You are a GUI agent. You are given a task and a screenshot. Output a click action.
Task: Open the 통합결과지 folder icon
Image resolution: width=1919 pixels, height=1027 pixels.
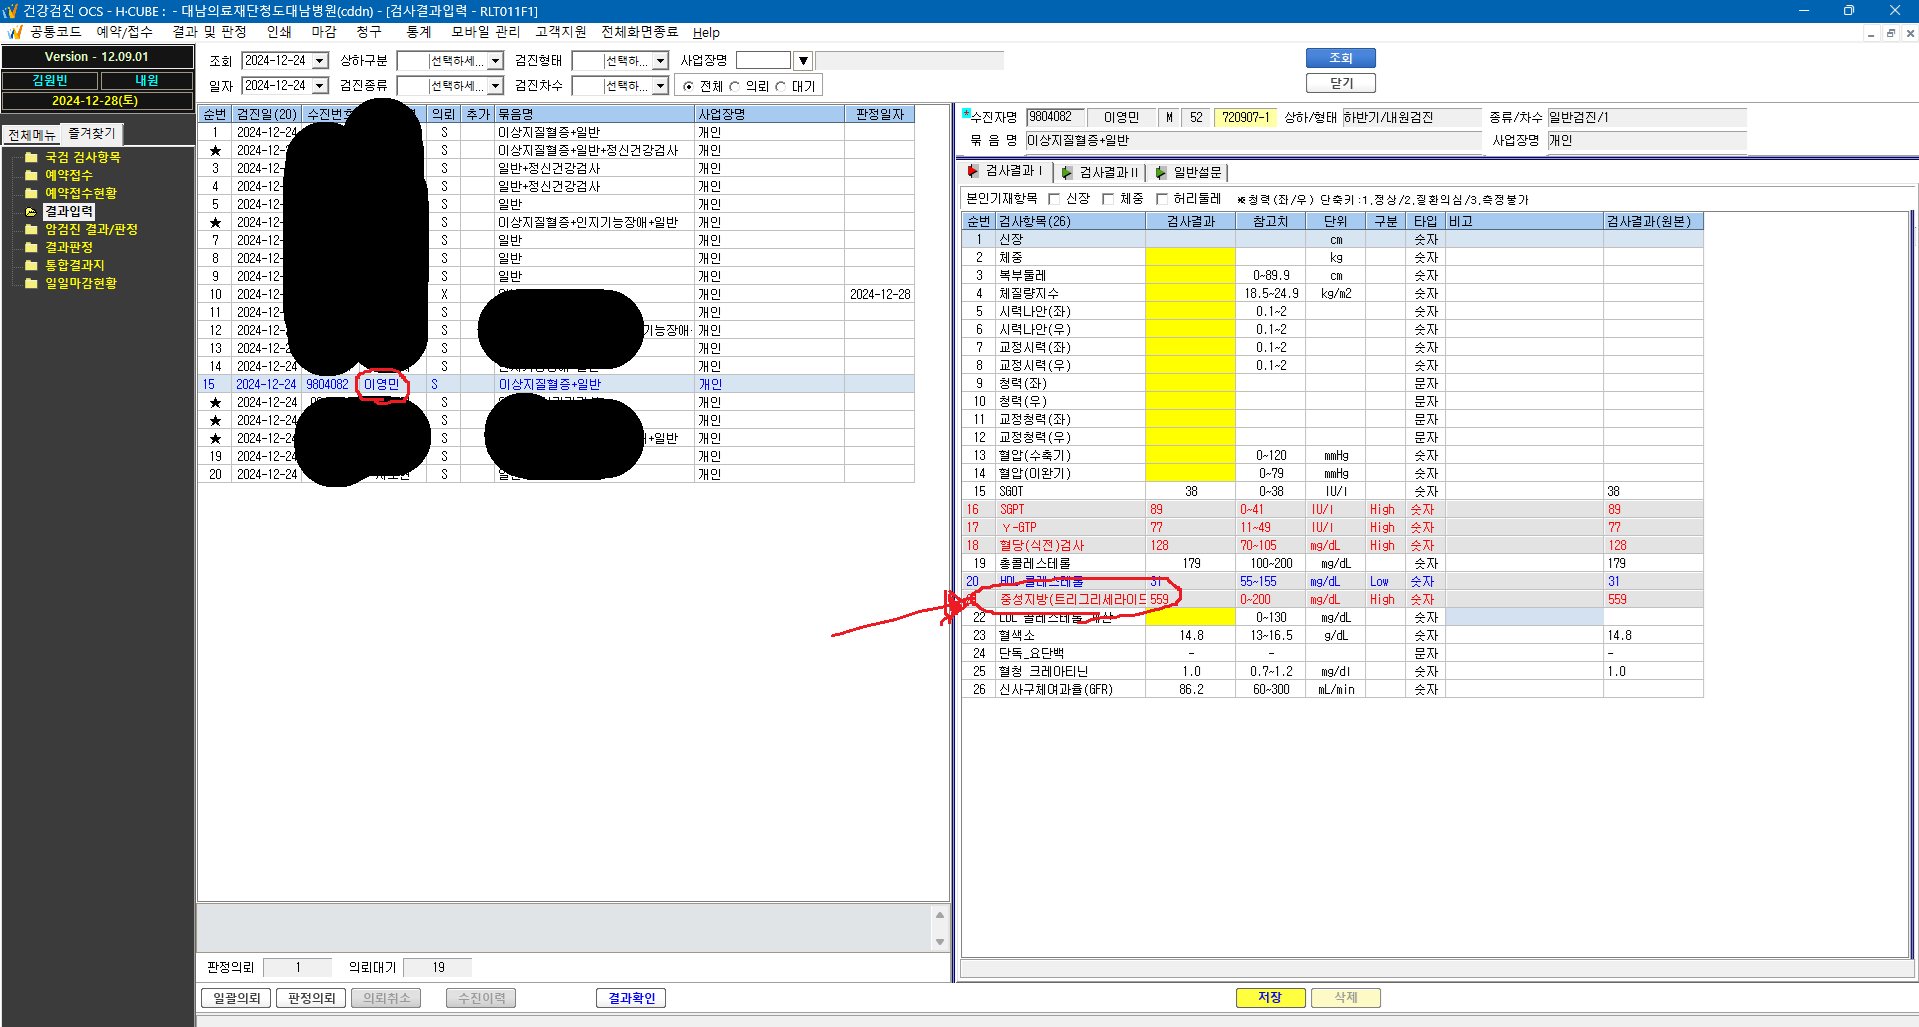tap(31, 265)
